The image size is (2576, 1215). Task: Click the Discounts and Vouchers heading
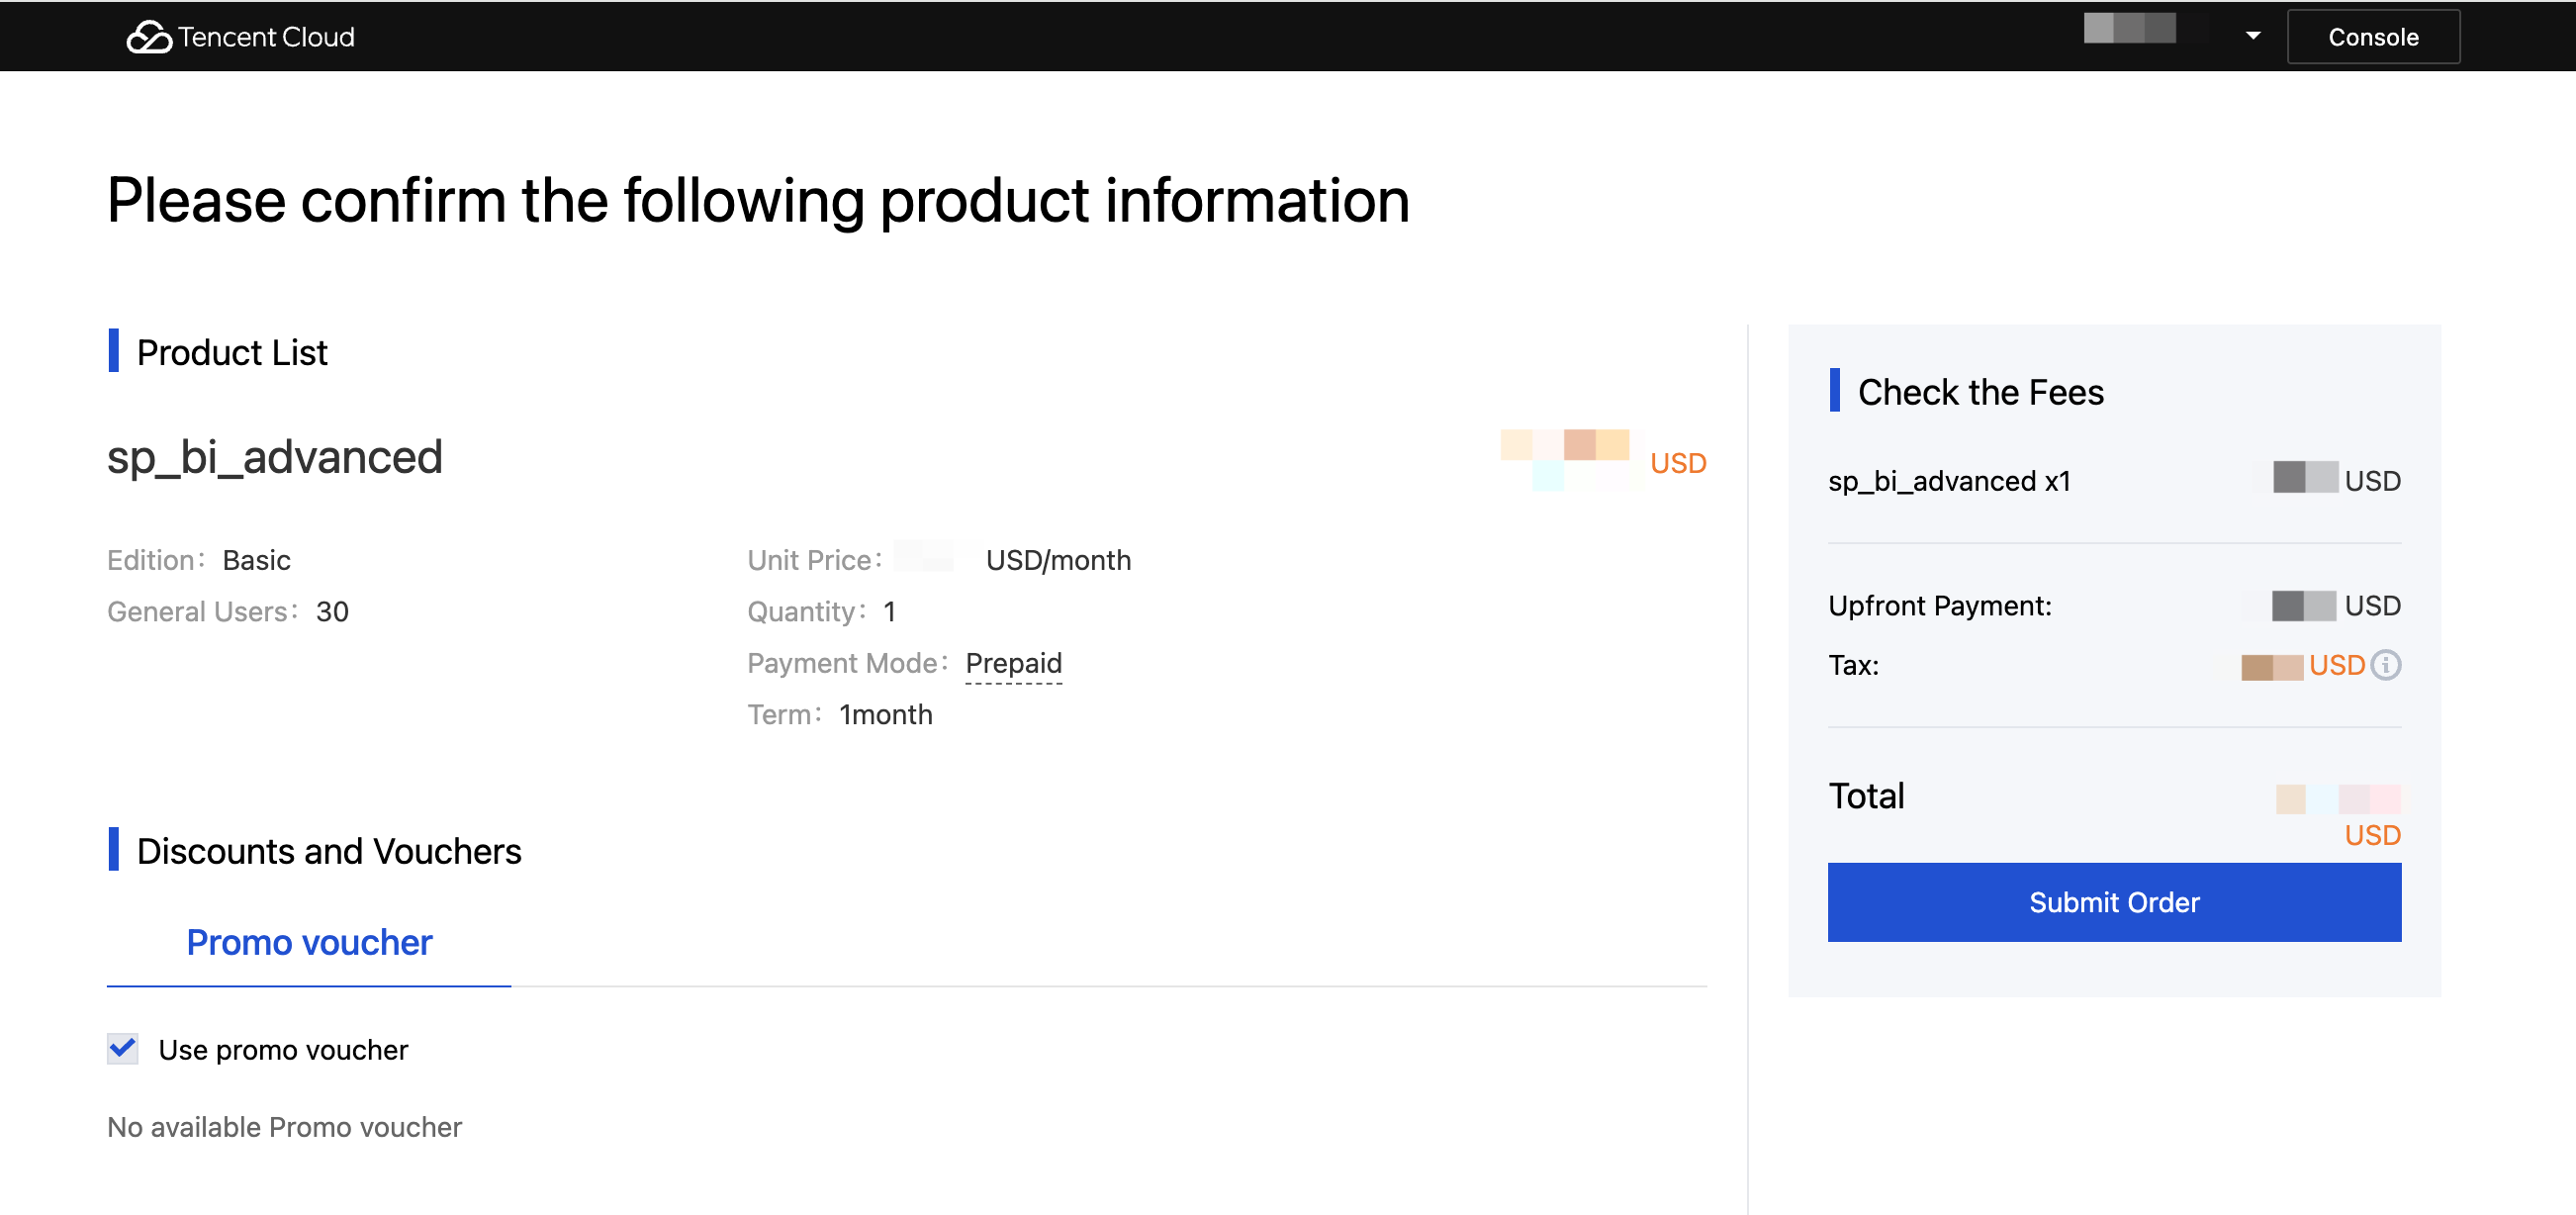pyautogui.click(x=328, y=851)
